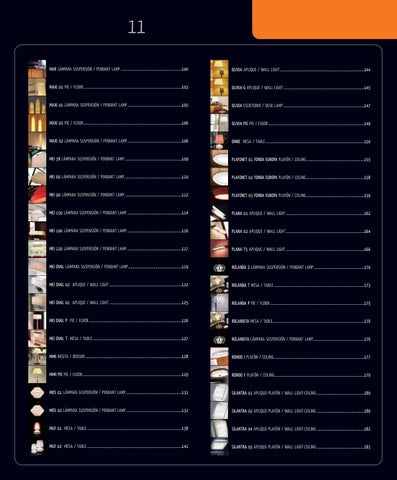Go to the MEI 150 pendant lamp entry

(118, 213)
